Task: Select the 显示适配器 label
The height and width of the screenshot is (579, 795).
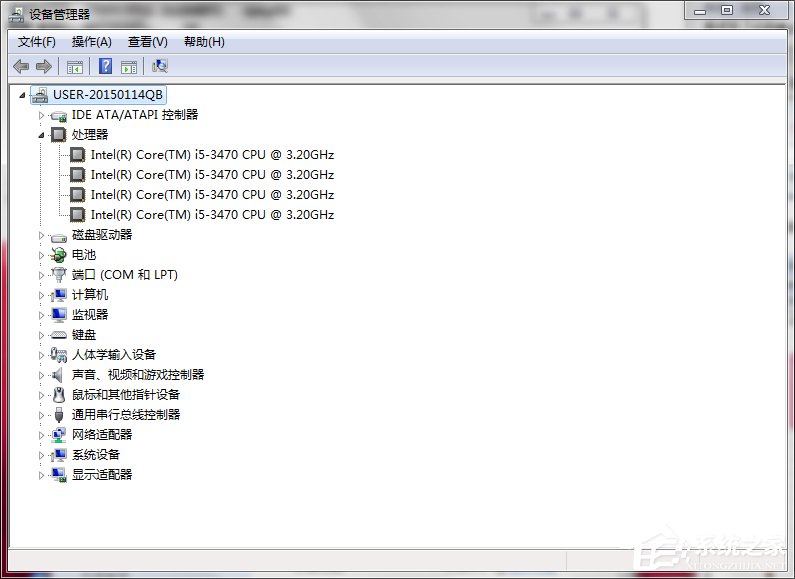Action: pos(102,475)
